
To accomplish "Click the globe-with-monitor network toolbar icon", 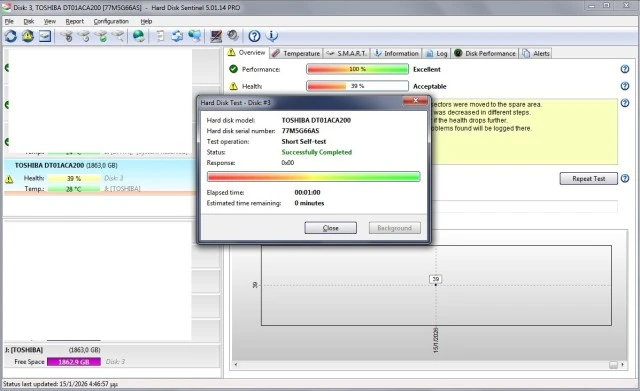I will tap(195, 36).
